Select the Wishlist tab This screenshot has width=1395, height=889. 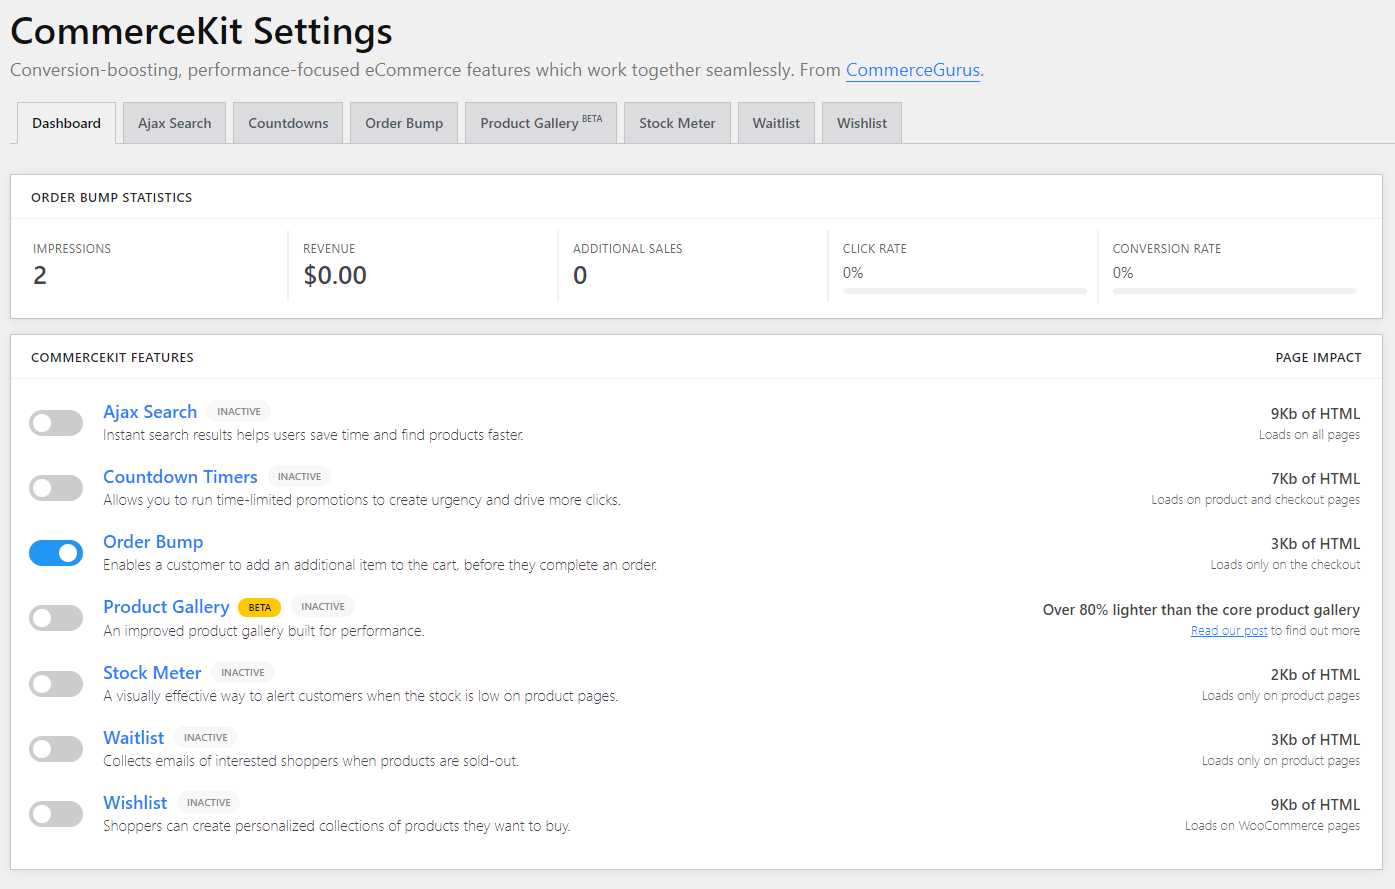tap(862, 123)
